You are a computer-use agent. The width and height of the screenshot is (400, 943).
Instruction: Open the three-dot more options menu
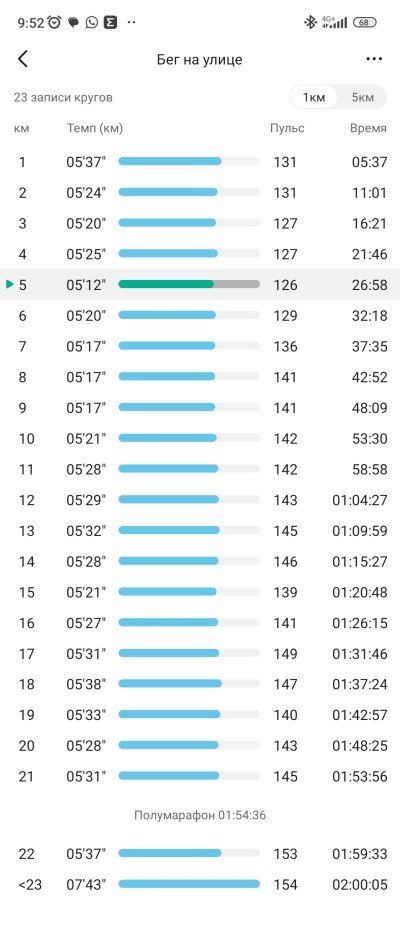374,59
